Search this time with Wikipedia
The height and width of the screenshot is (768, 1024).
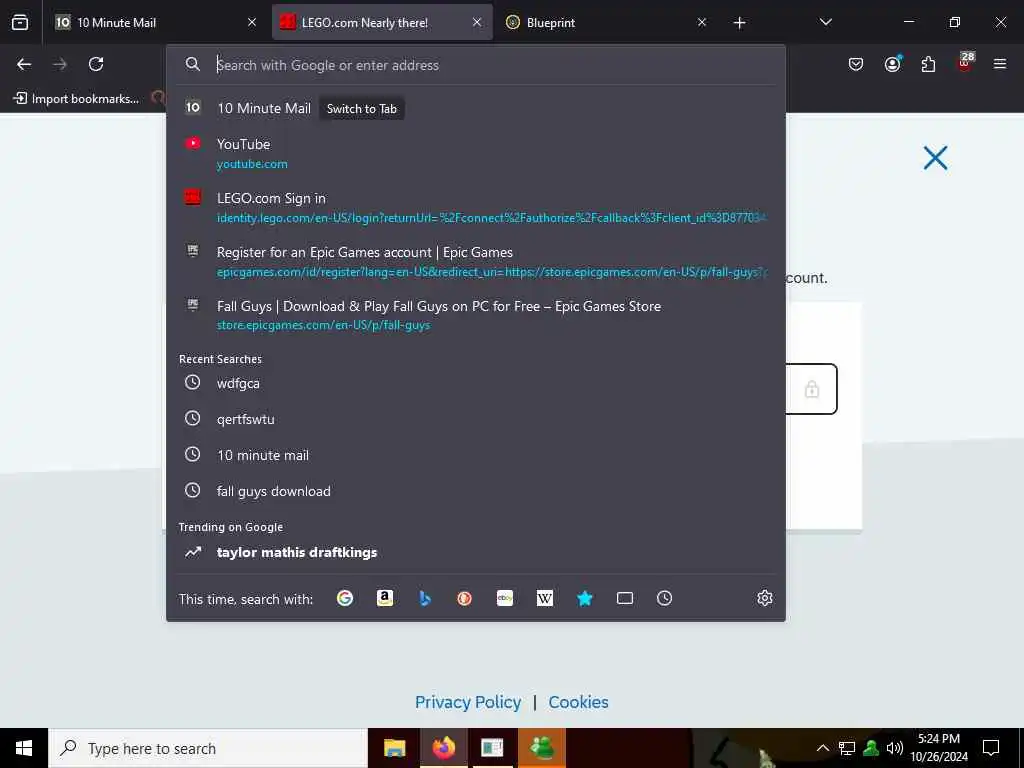click(x=545, y=598)
